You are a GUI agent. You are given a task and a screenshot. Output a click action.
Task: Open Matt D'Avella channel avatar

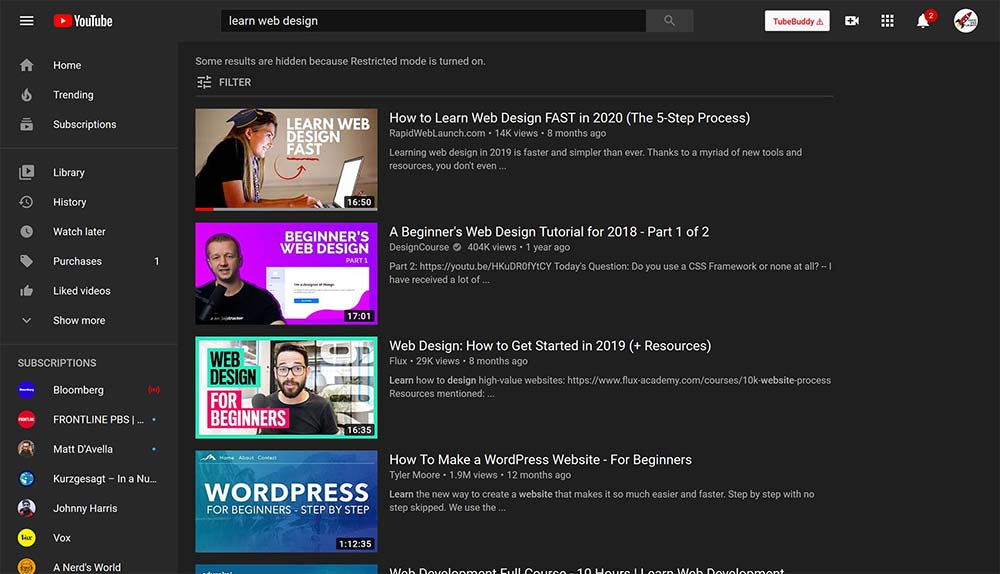click(27, 449)
